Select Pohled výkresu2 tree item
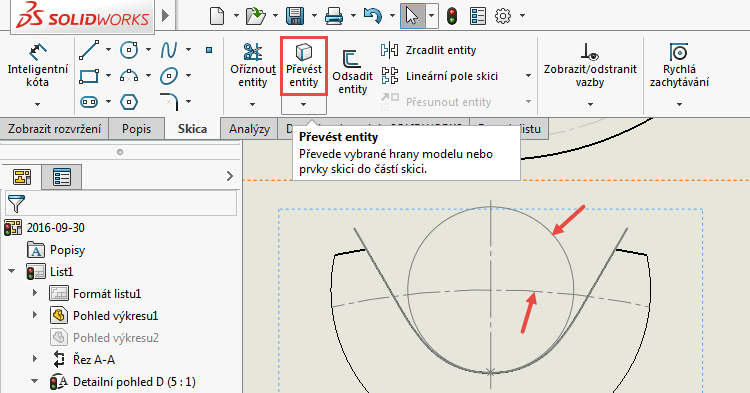 pos(104,338)
